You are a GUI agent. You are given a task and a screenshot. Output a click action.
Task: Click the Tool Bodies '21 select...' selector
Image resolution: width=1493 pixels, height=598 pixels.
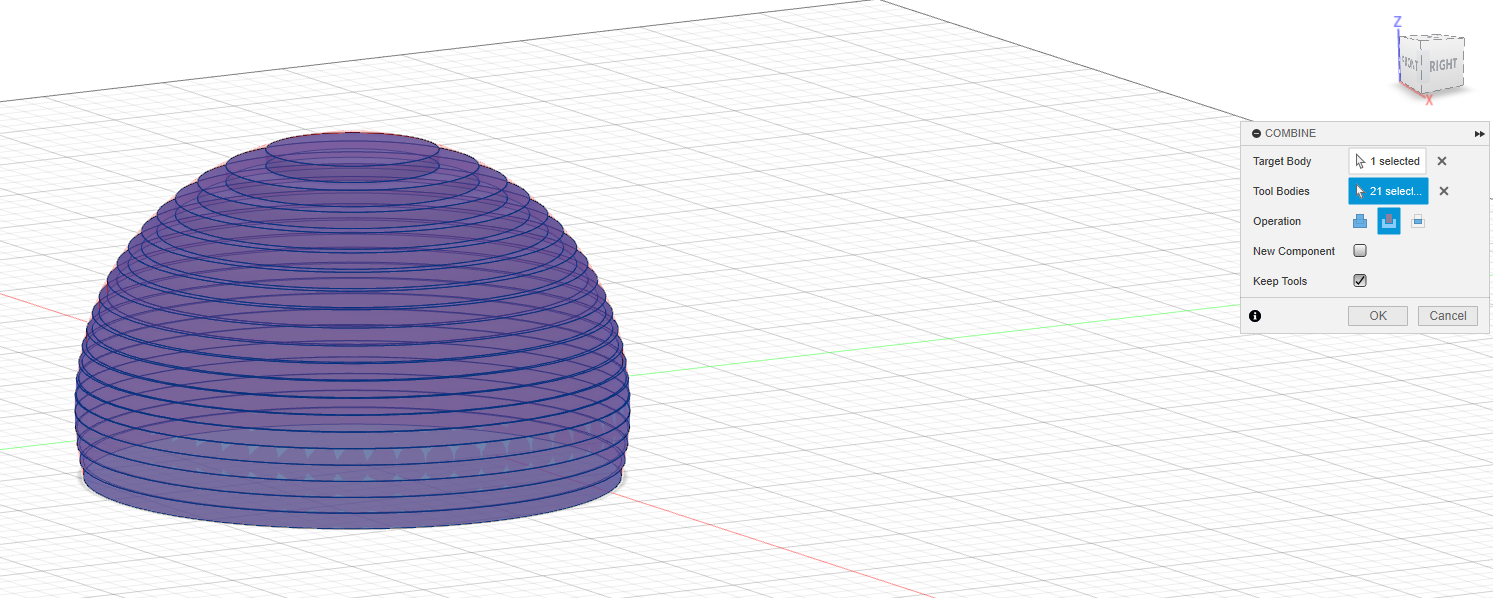[1388, 191]
